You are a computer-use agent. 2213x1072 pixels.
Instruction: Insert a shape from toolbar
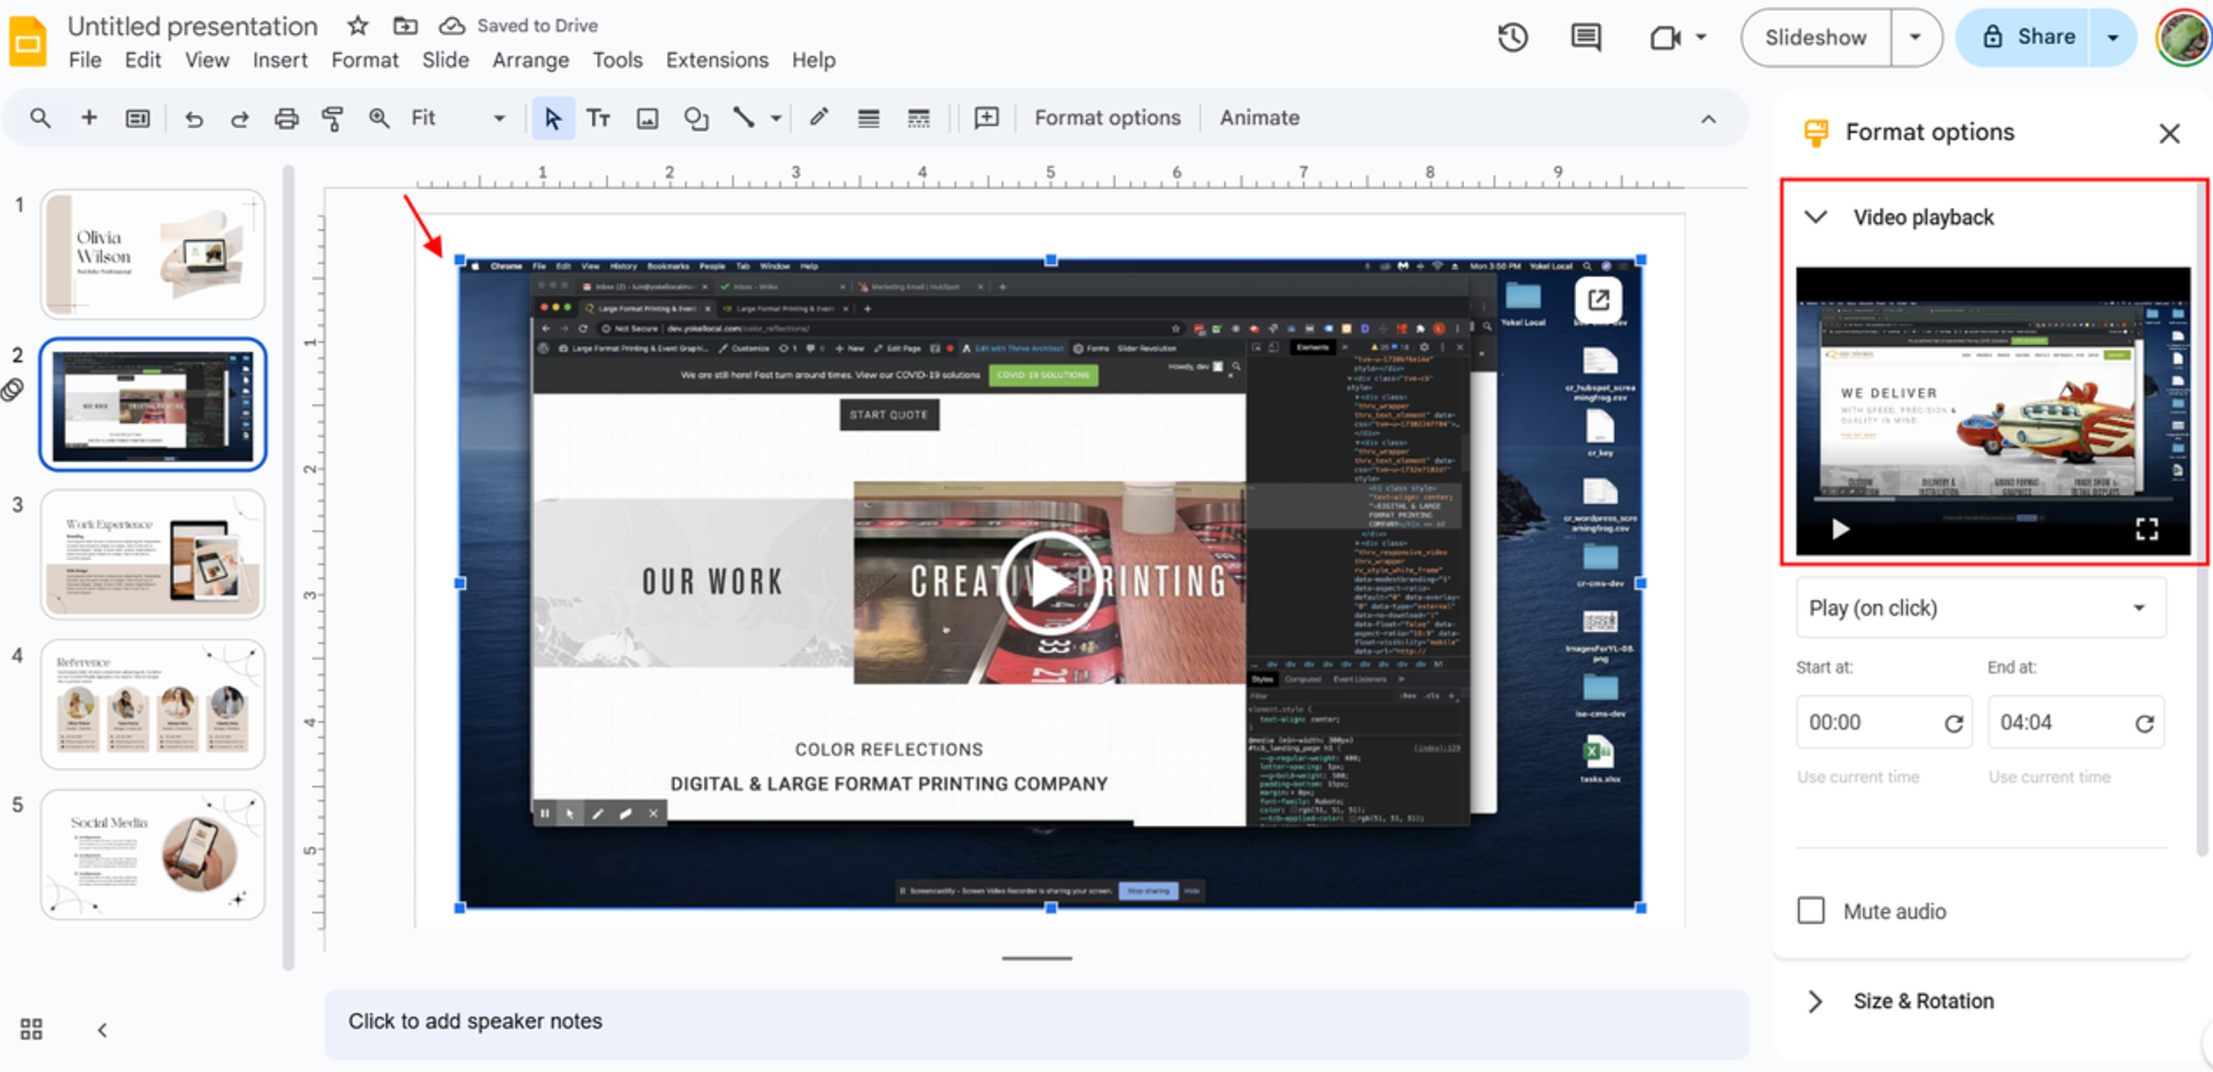point(696,119)
